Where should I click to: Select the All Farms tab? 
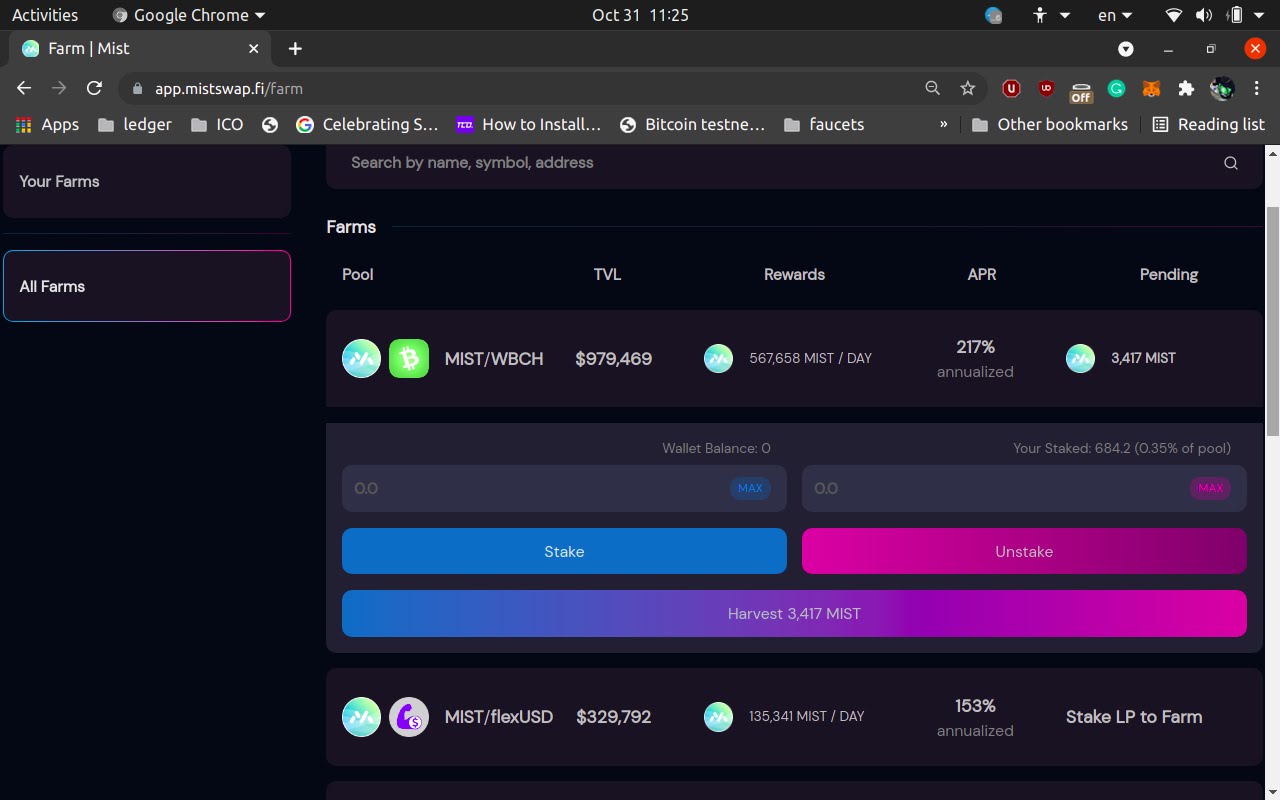tap(147, 286)
